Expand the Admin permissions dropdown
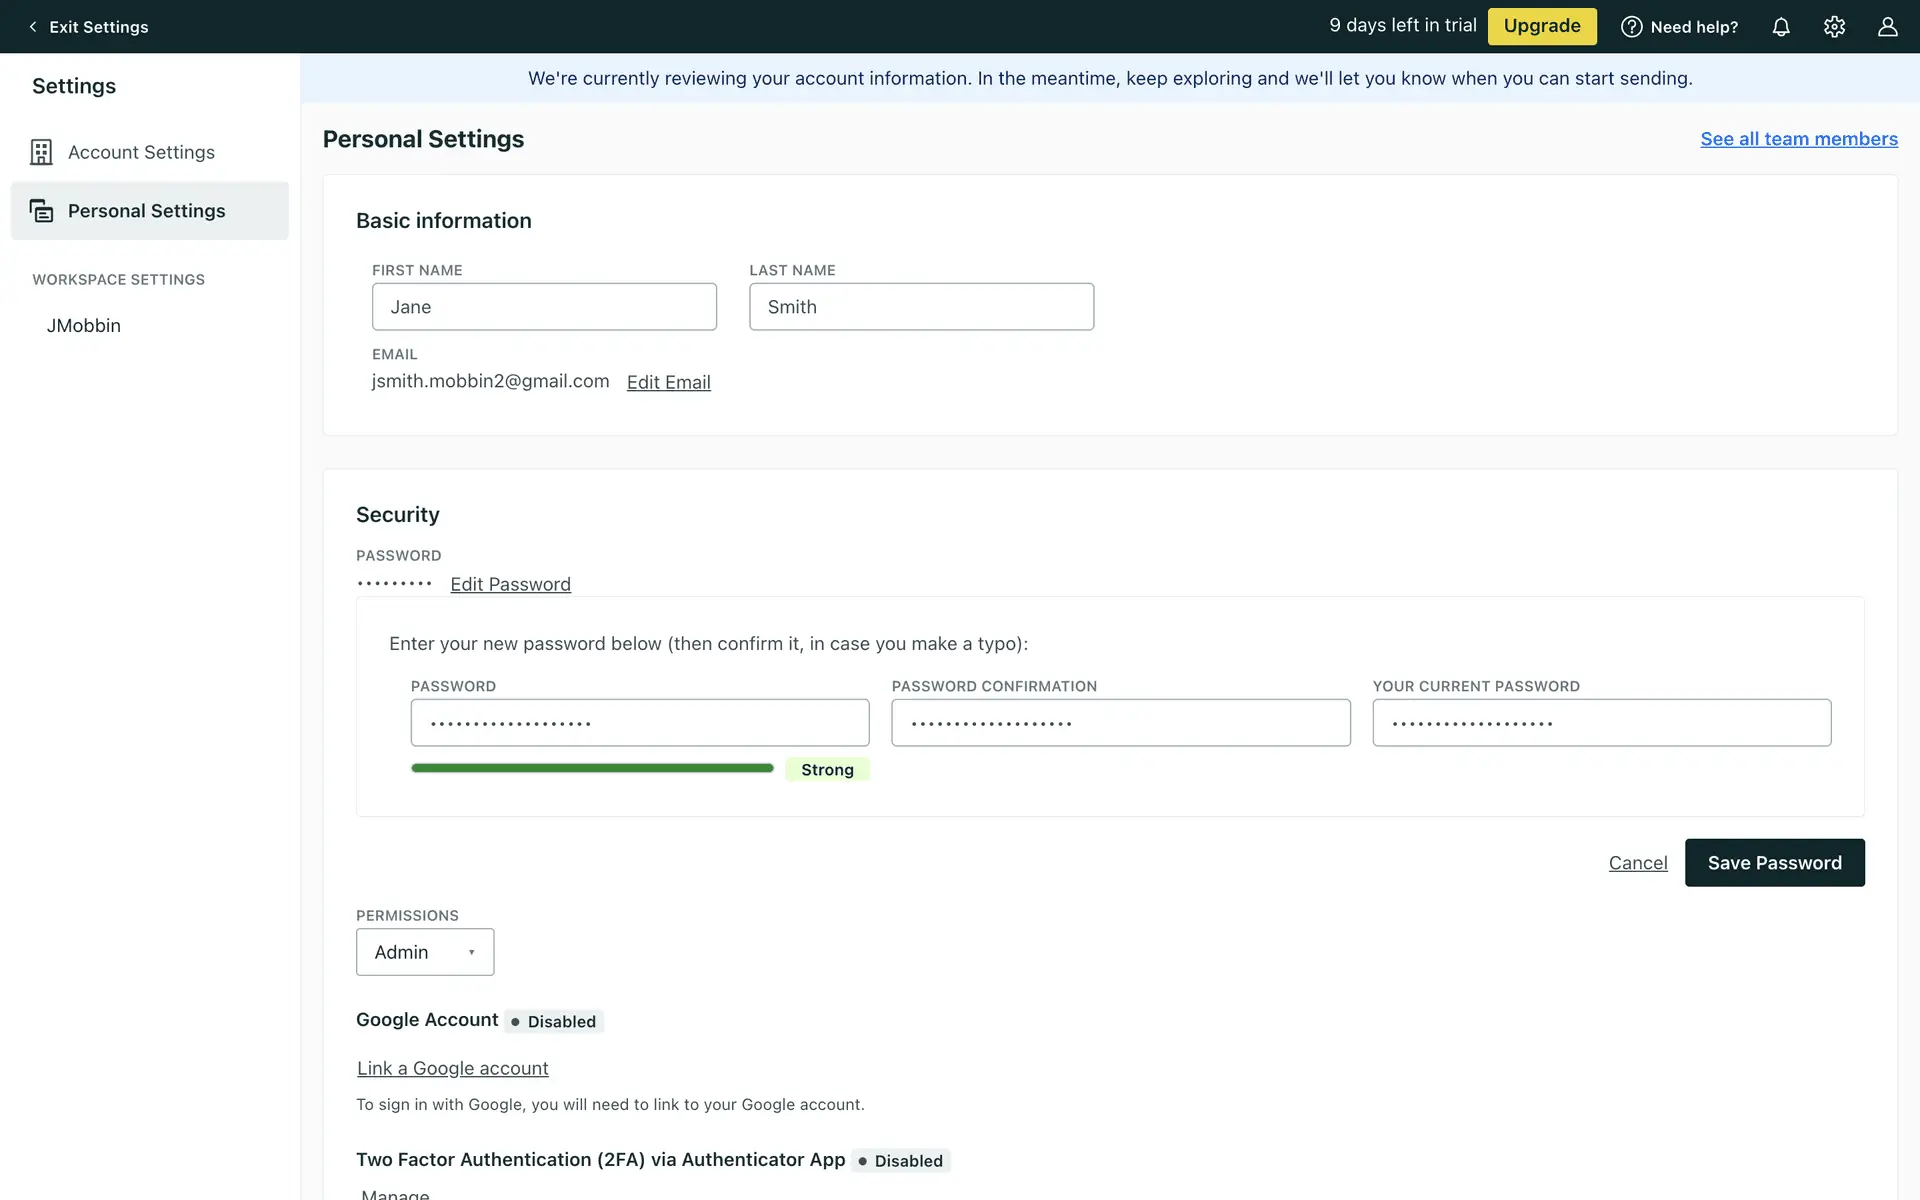The height and width of the screenshot is (1200, 1920). [x=425, y=952]
